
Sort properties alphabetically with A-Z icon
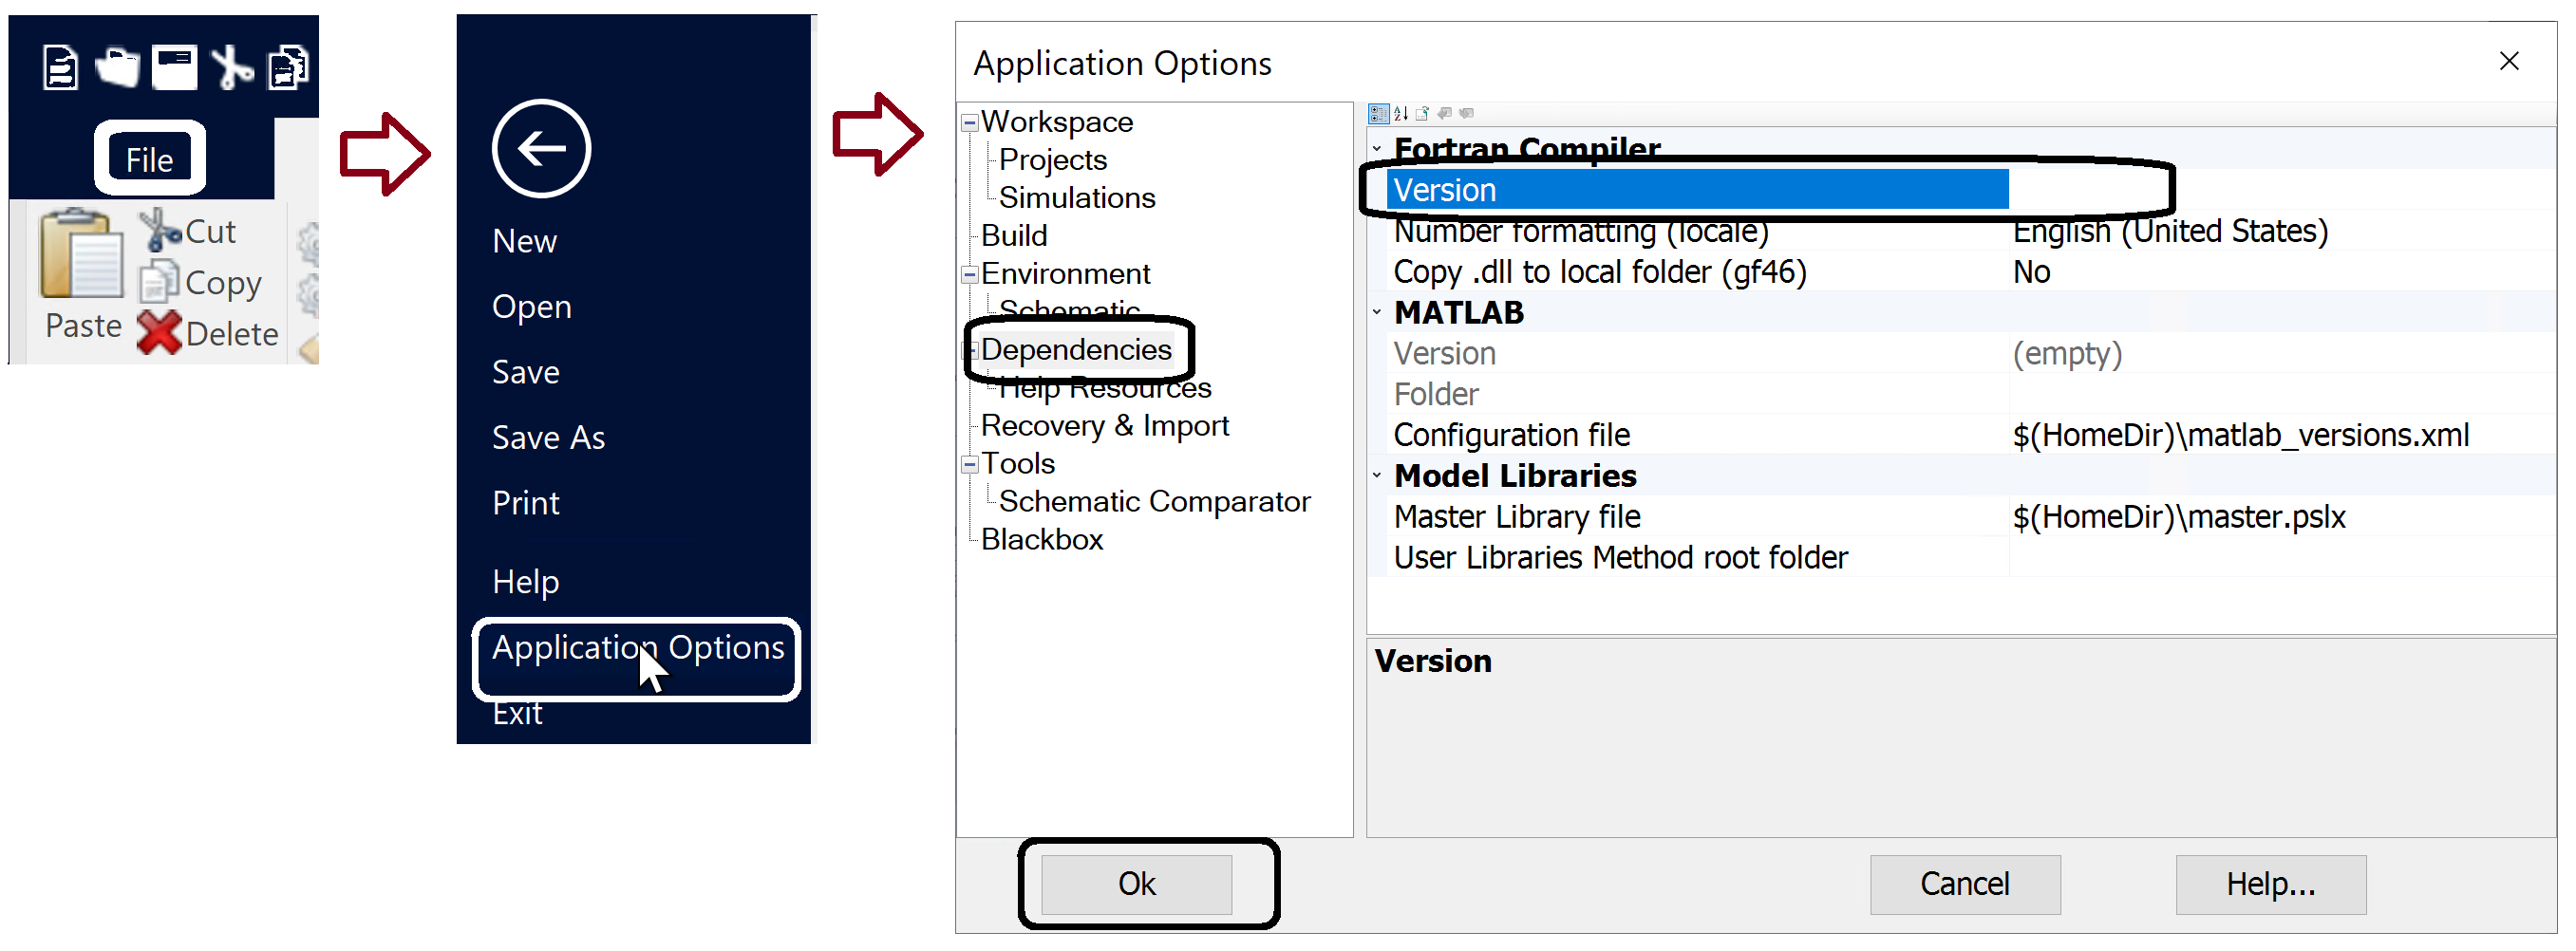[1401, 113]
